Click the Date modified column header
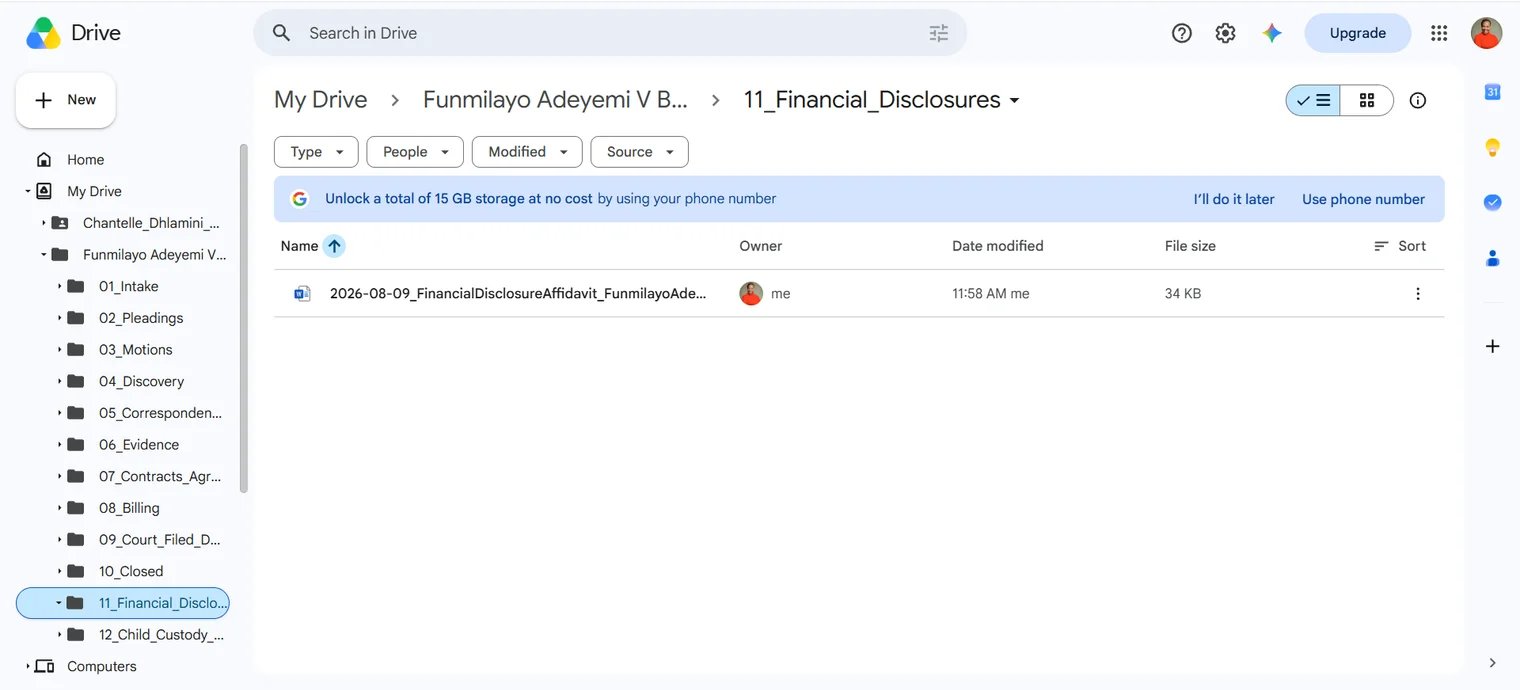 pyautogui.click(x=997, y=246)
